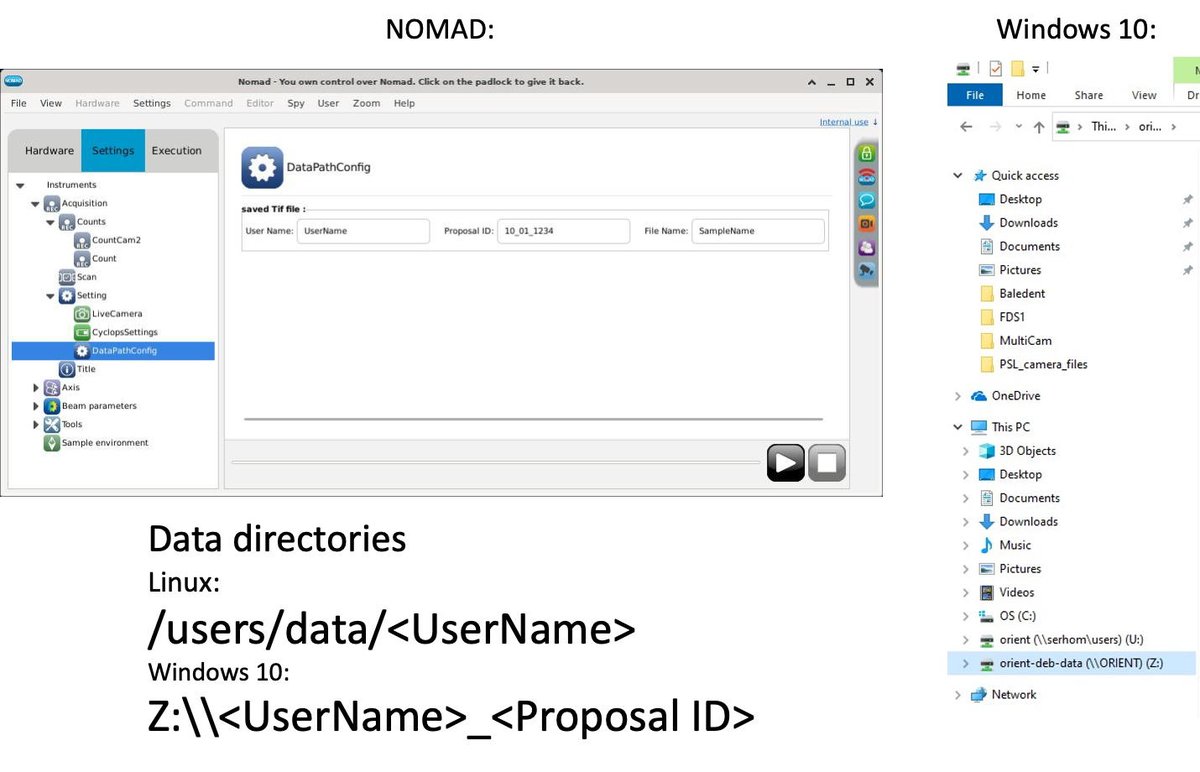Collapse the Counts tree node
Screen dimensions: 1200x772
pos(51,223)
